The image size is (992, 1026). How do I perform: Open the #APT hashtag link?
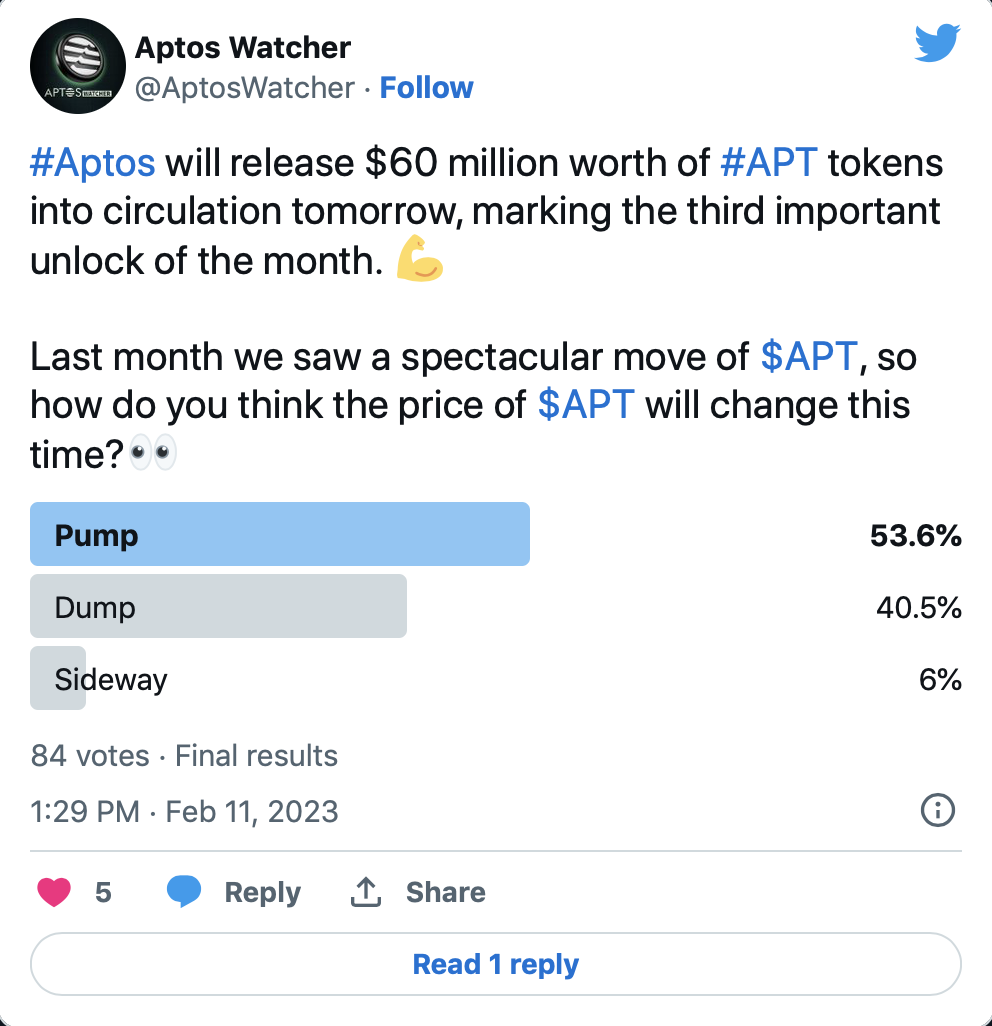pos(769,162)
